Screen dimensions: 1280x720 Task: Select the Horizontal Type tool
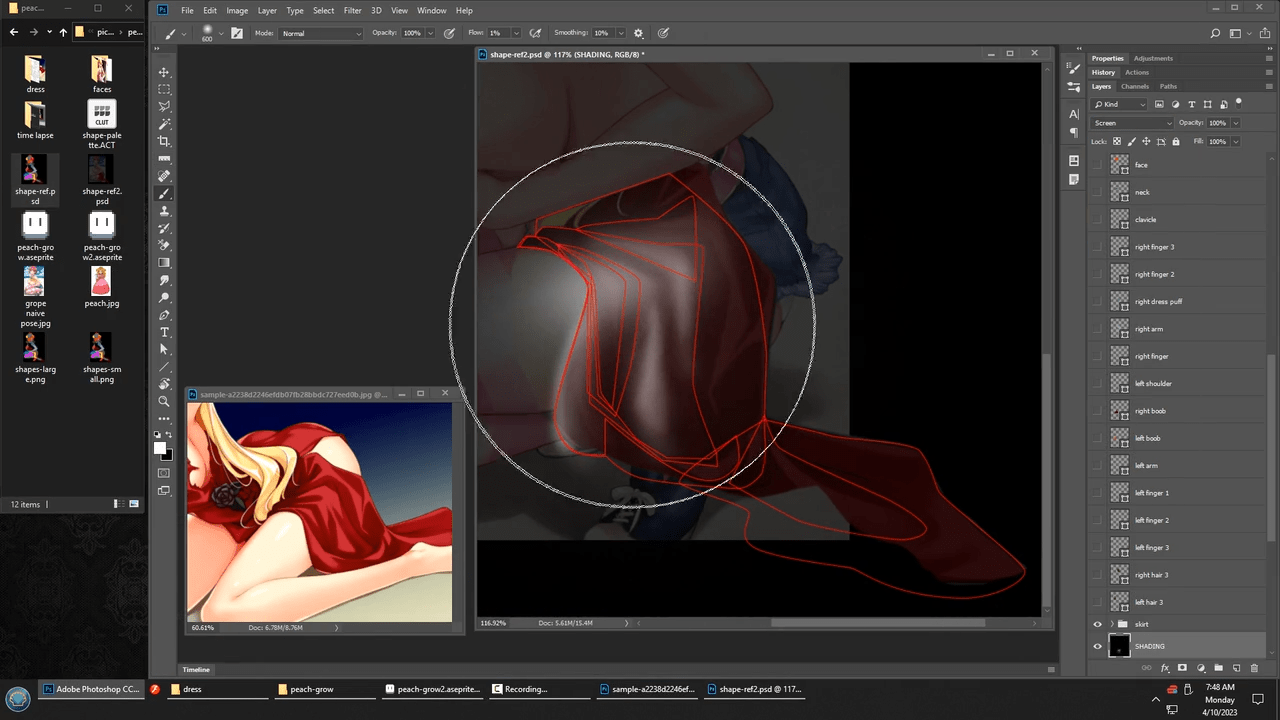(x=164, y=332)
